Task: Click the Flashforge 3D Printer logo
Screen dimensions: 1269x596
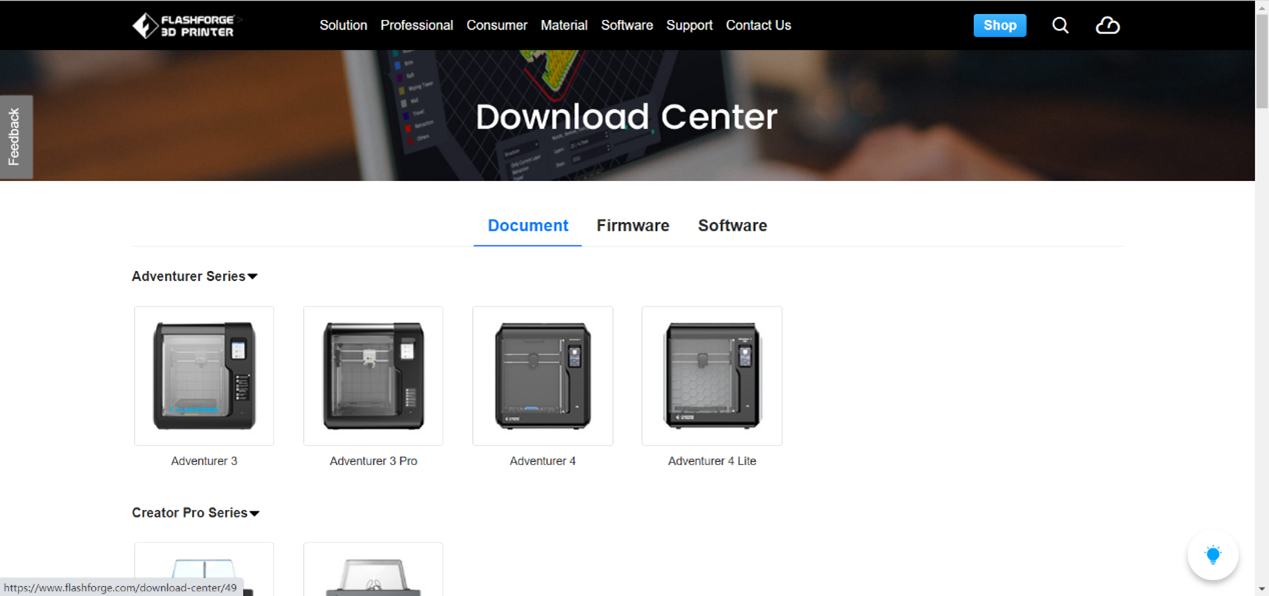Action: (x=188, y=25)
